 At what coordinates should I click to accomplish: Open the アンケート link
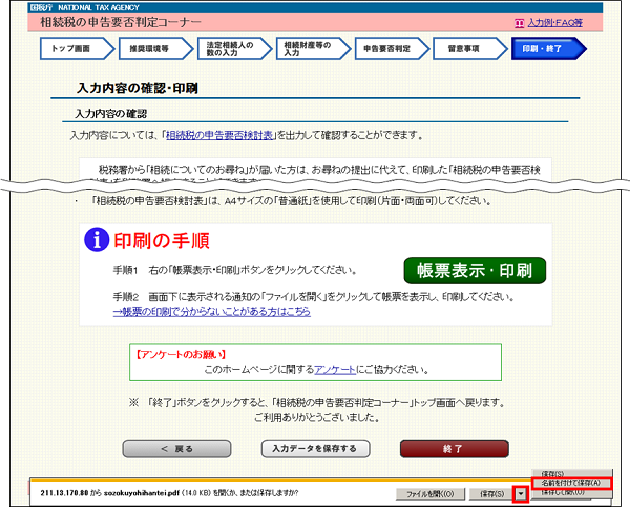(335, 370)
